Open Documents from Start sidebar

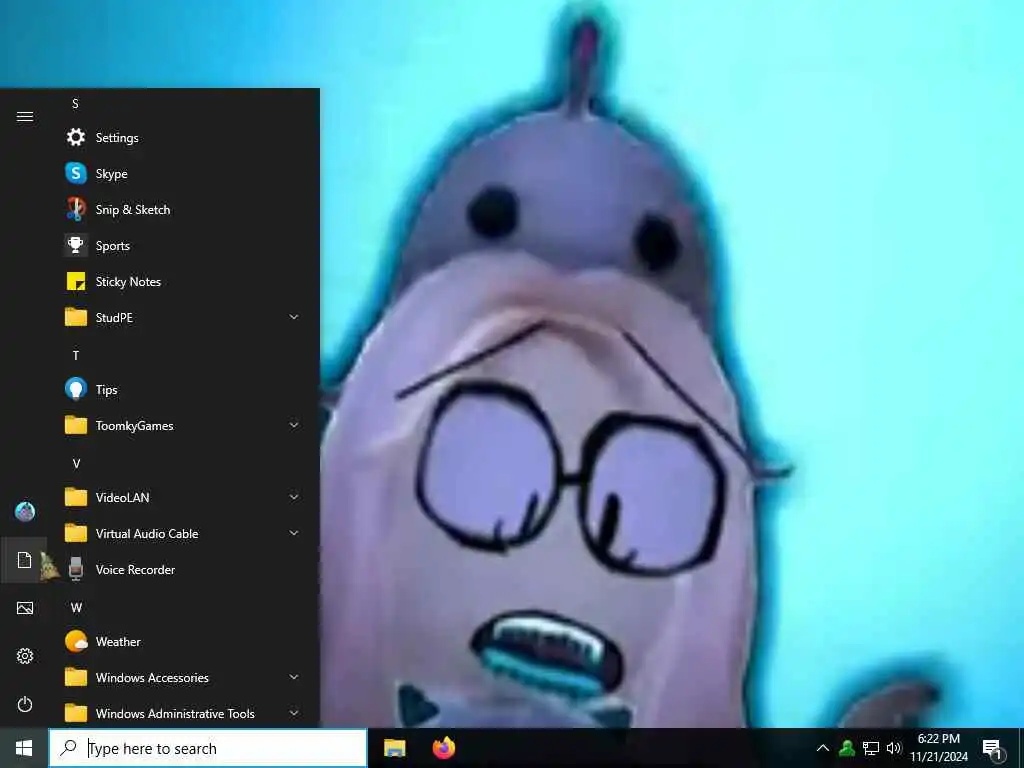pos(25,560)
